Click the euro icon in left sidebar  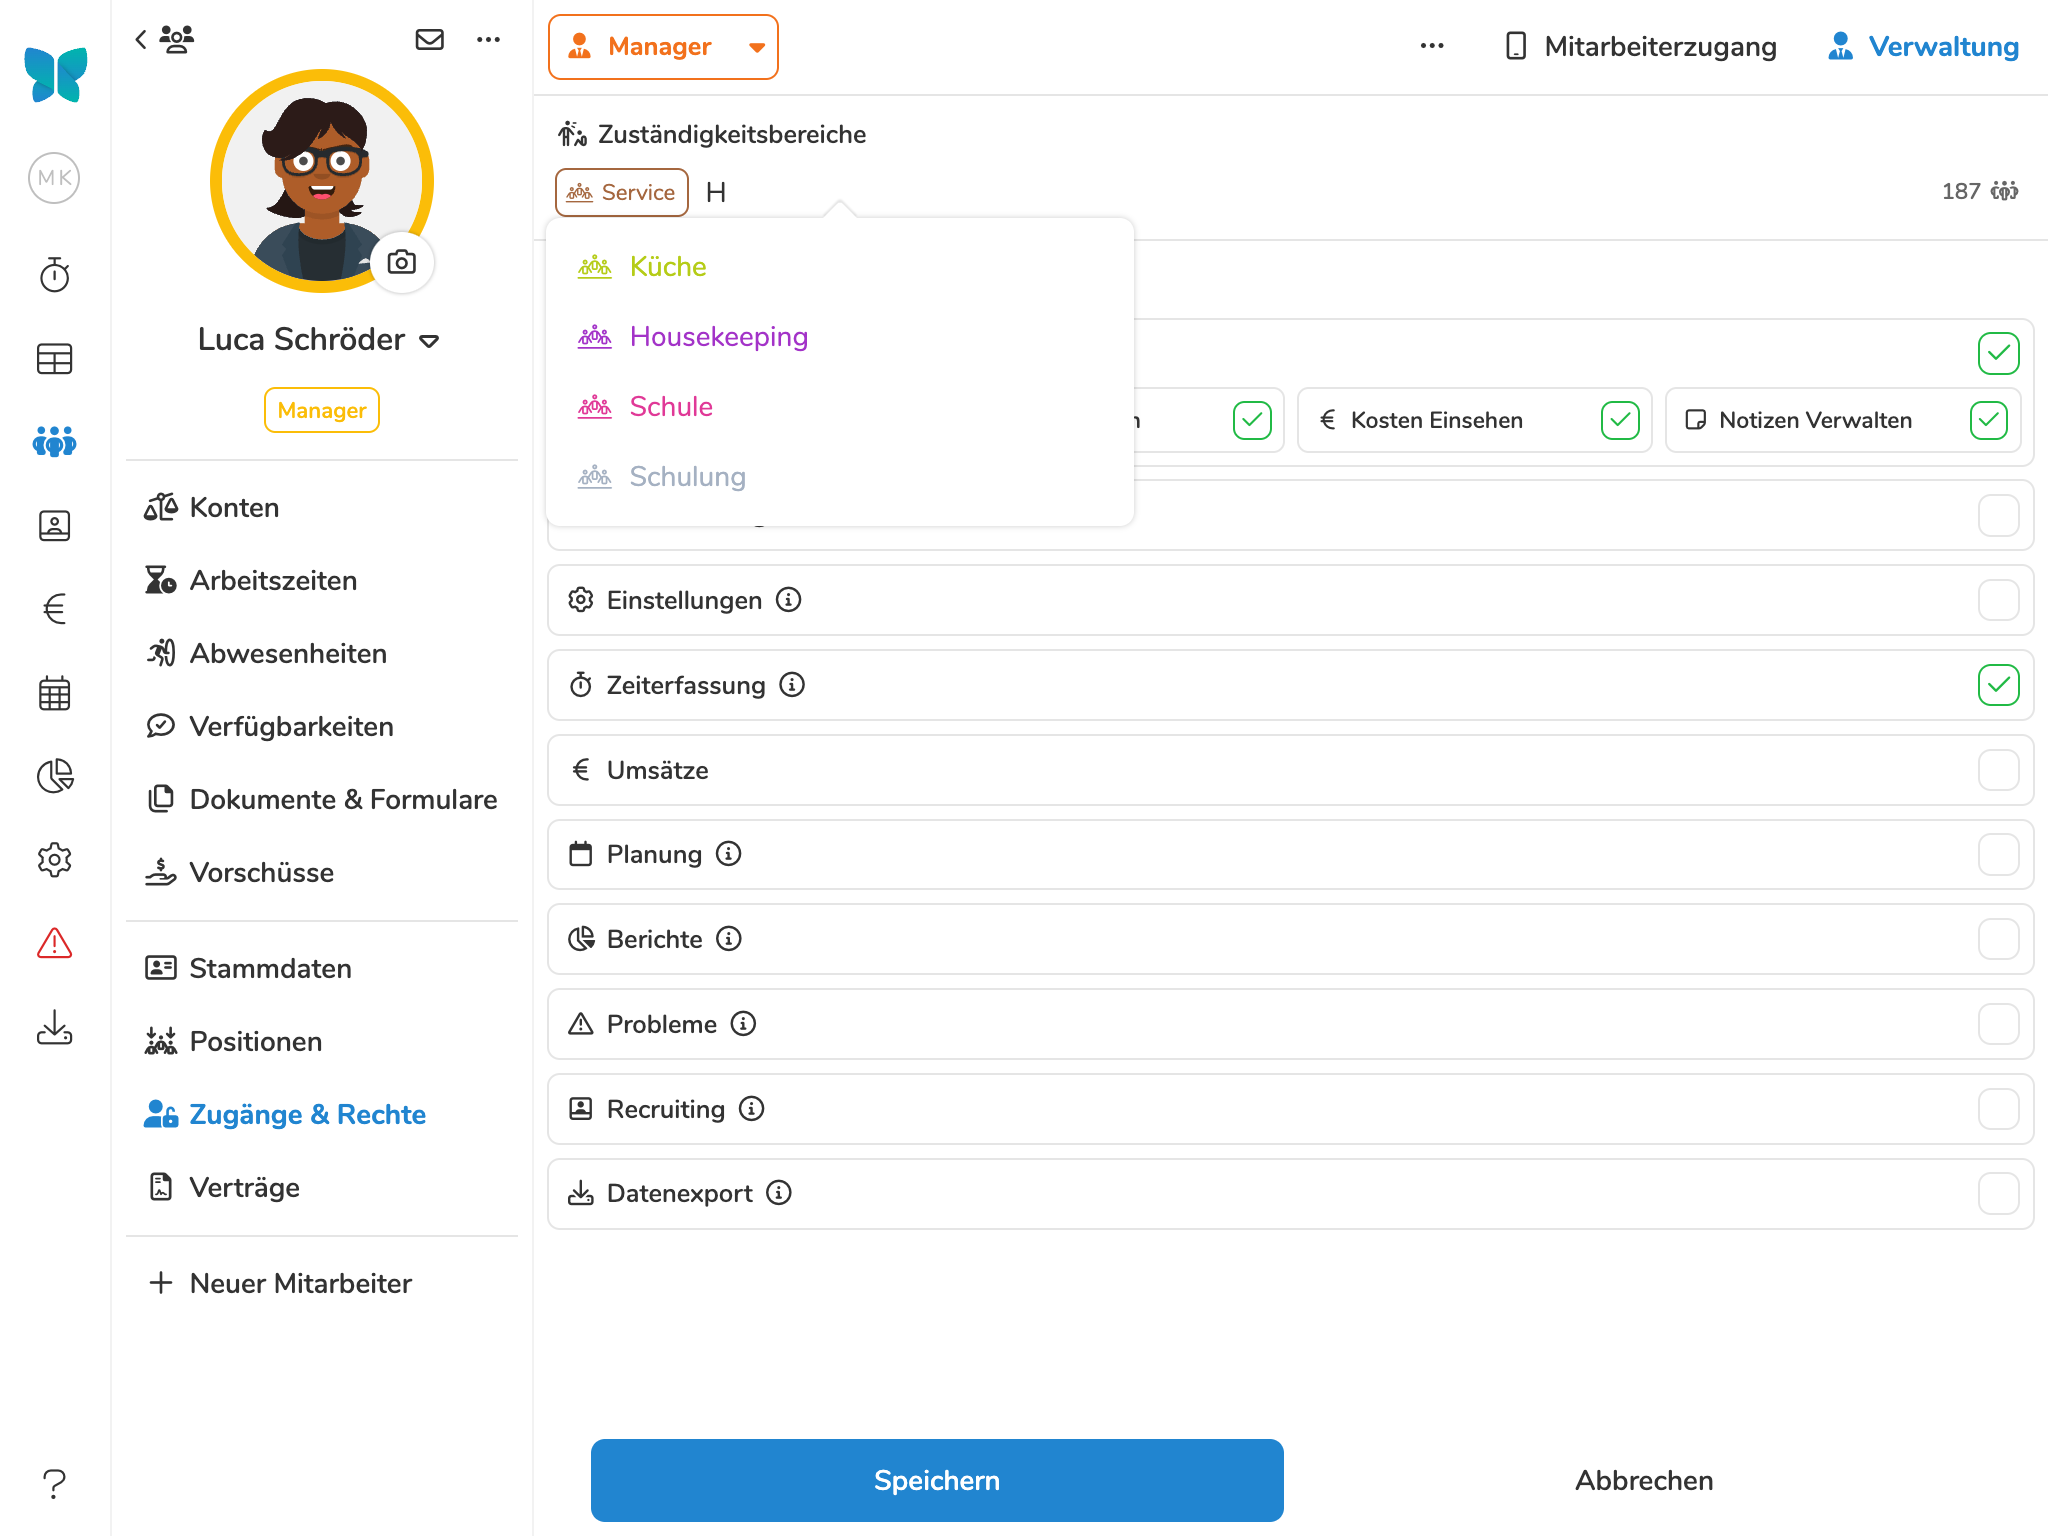[x=55, y=609]
